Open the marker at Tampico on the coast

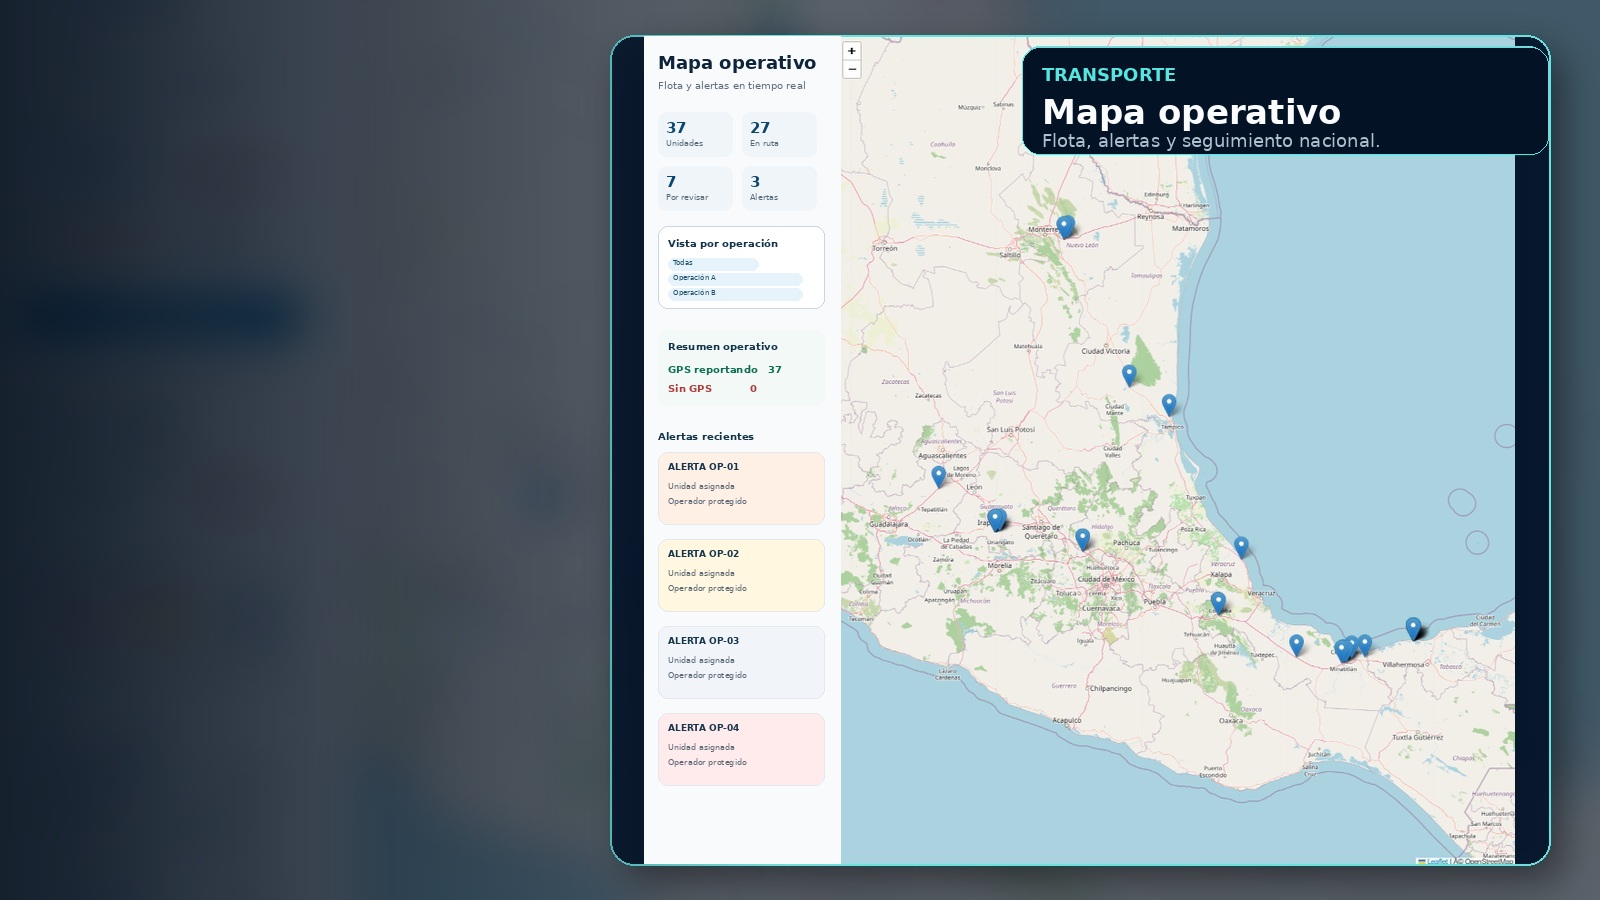coord(1169,404)
